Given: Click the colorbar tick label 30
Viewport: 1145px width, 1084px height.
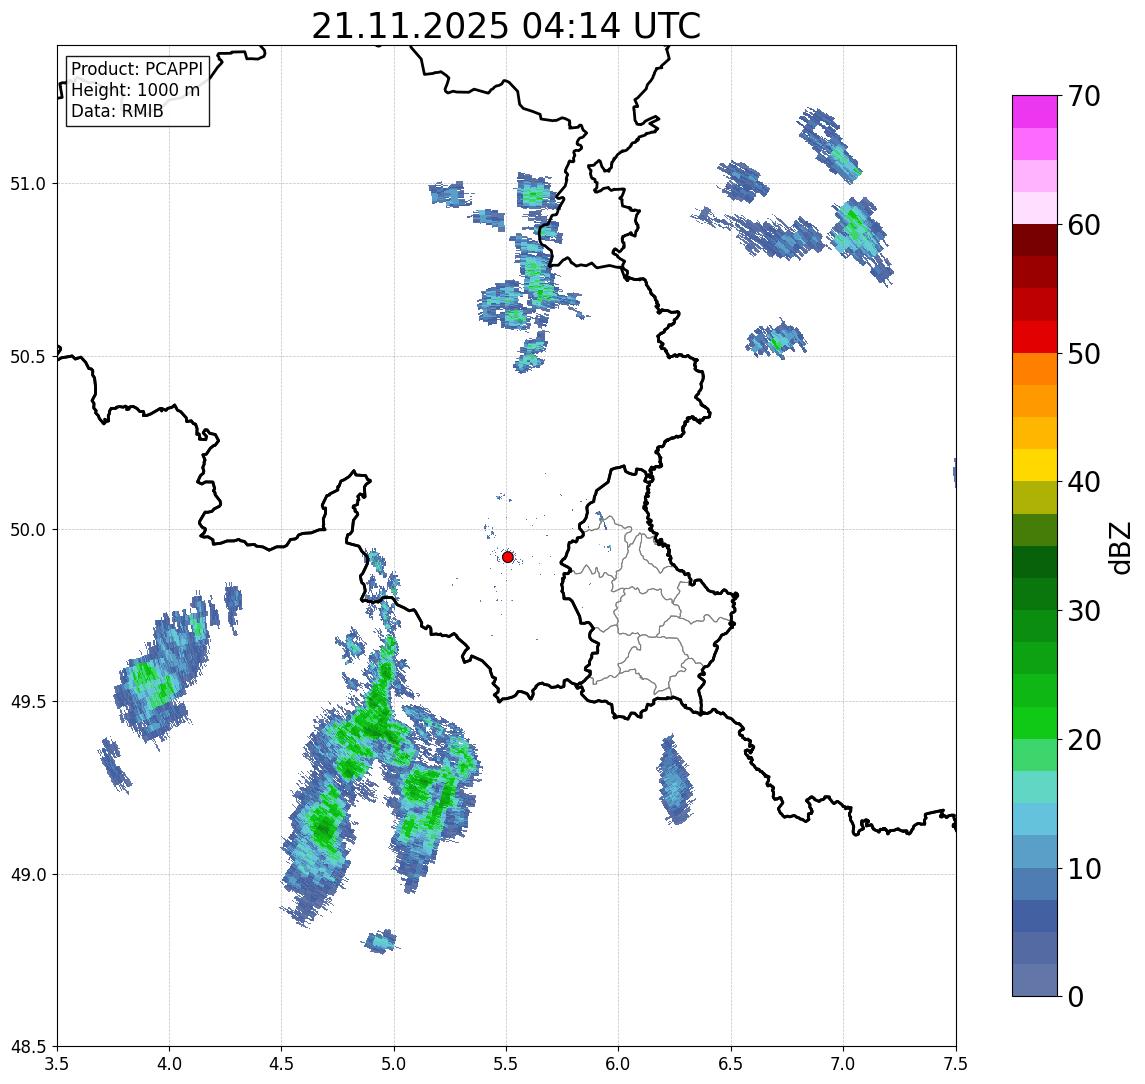Looking at the screenshot, I should [1084, 611].
